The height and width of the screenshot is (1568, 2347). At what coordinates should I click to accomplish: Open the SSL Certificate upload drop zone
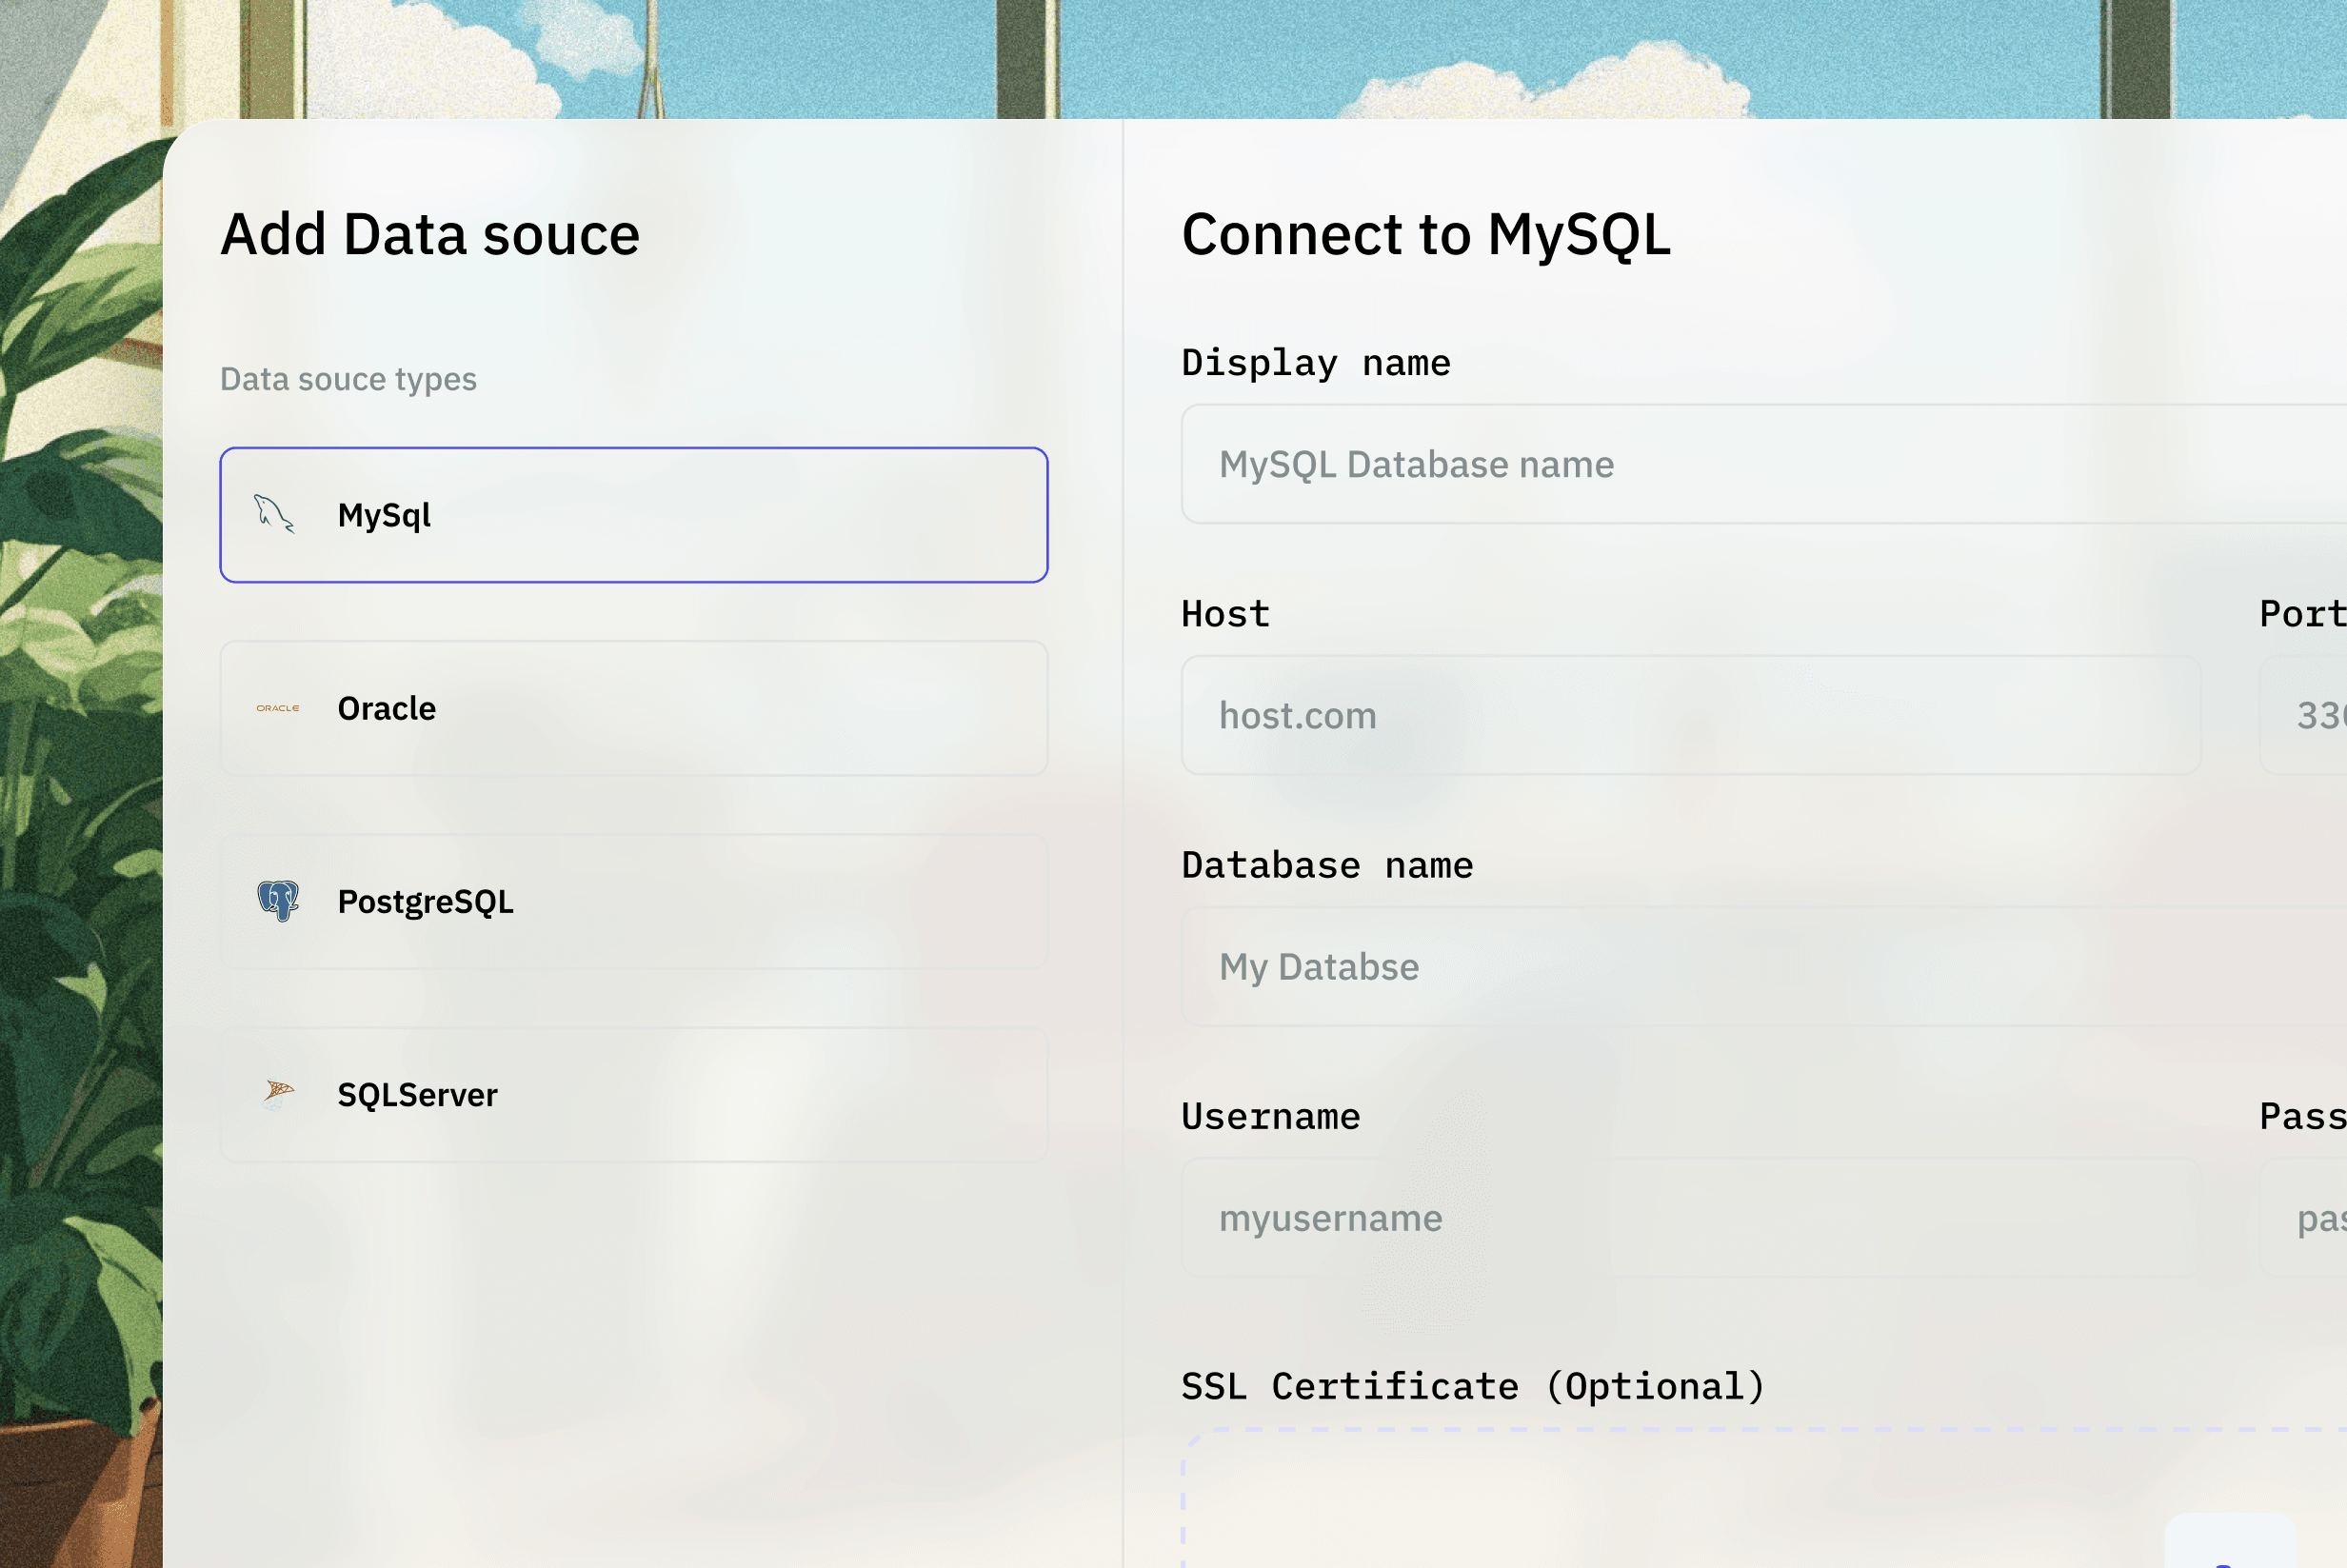click(1760, 1500)
